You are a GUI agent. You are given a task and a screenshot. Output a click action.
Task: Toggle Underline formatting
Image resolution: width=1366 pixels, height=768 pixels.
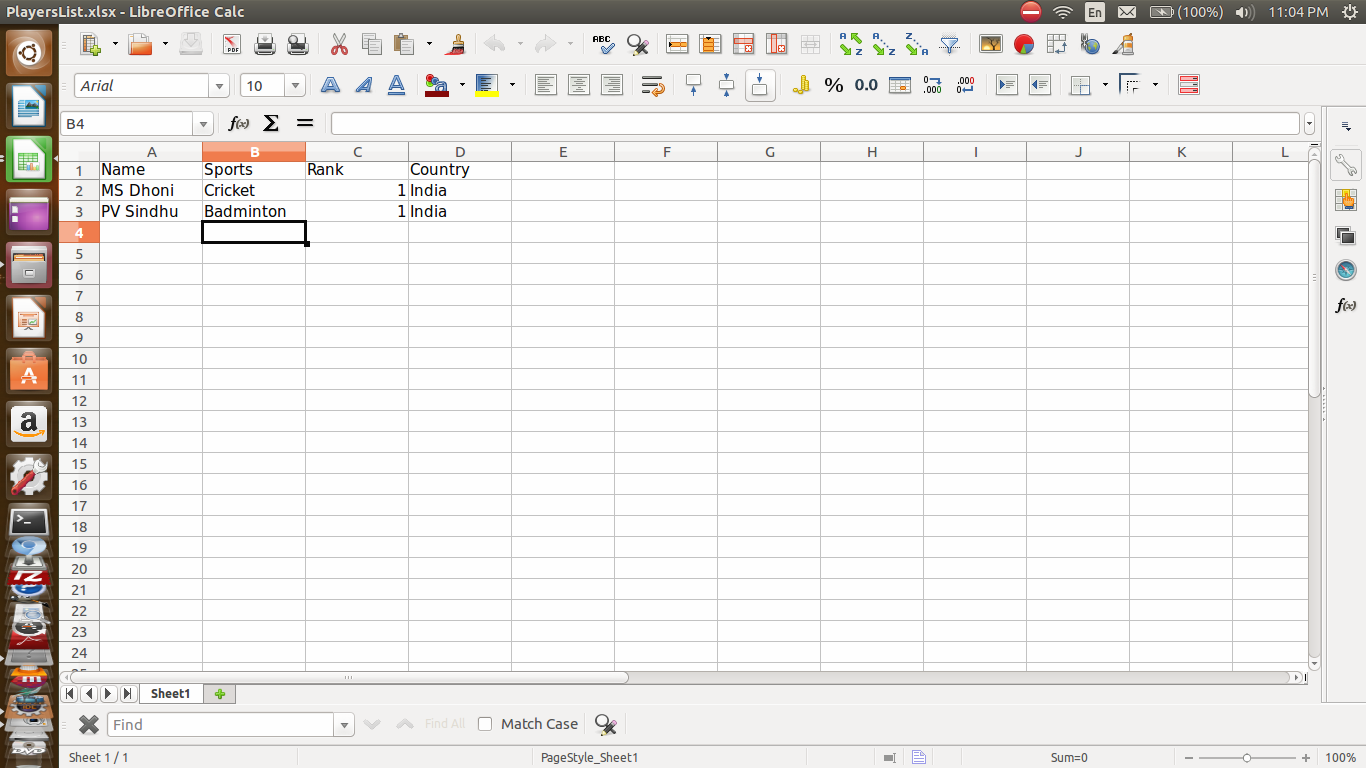(396, 85)
